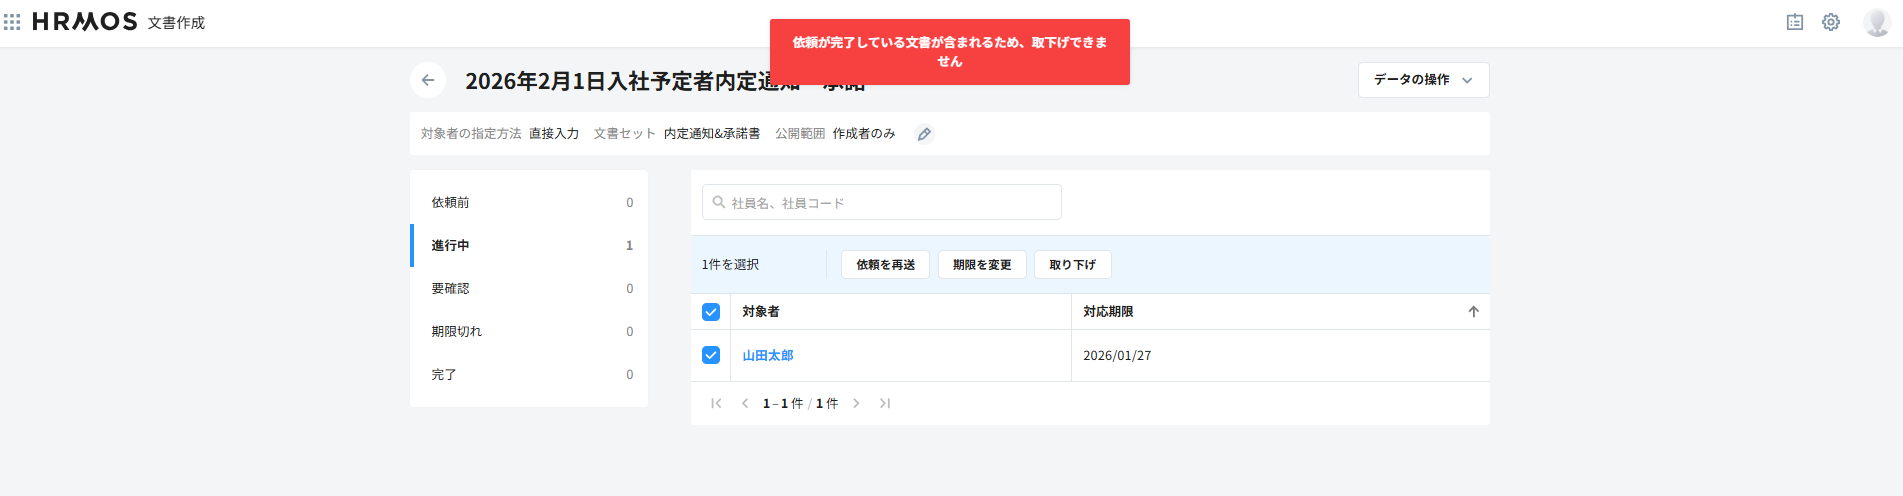Select the 依頼前 status tab
The width and height of the screenshot is (1903, 496).
pos(530,203)
